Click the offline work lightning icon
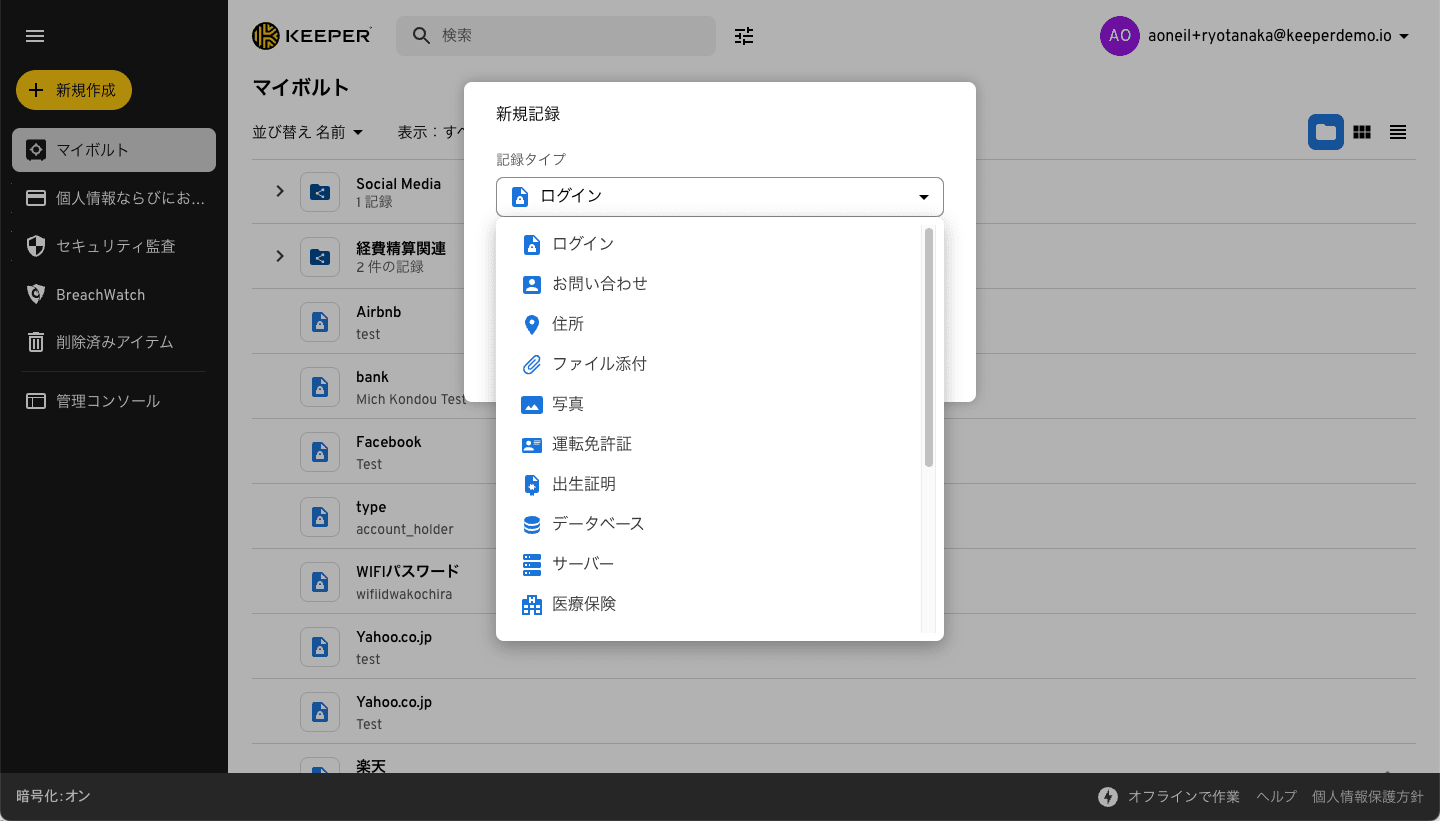Screen dimensions: 1440x821 pyautogui.click(x=1108, y=797)
